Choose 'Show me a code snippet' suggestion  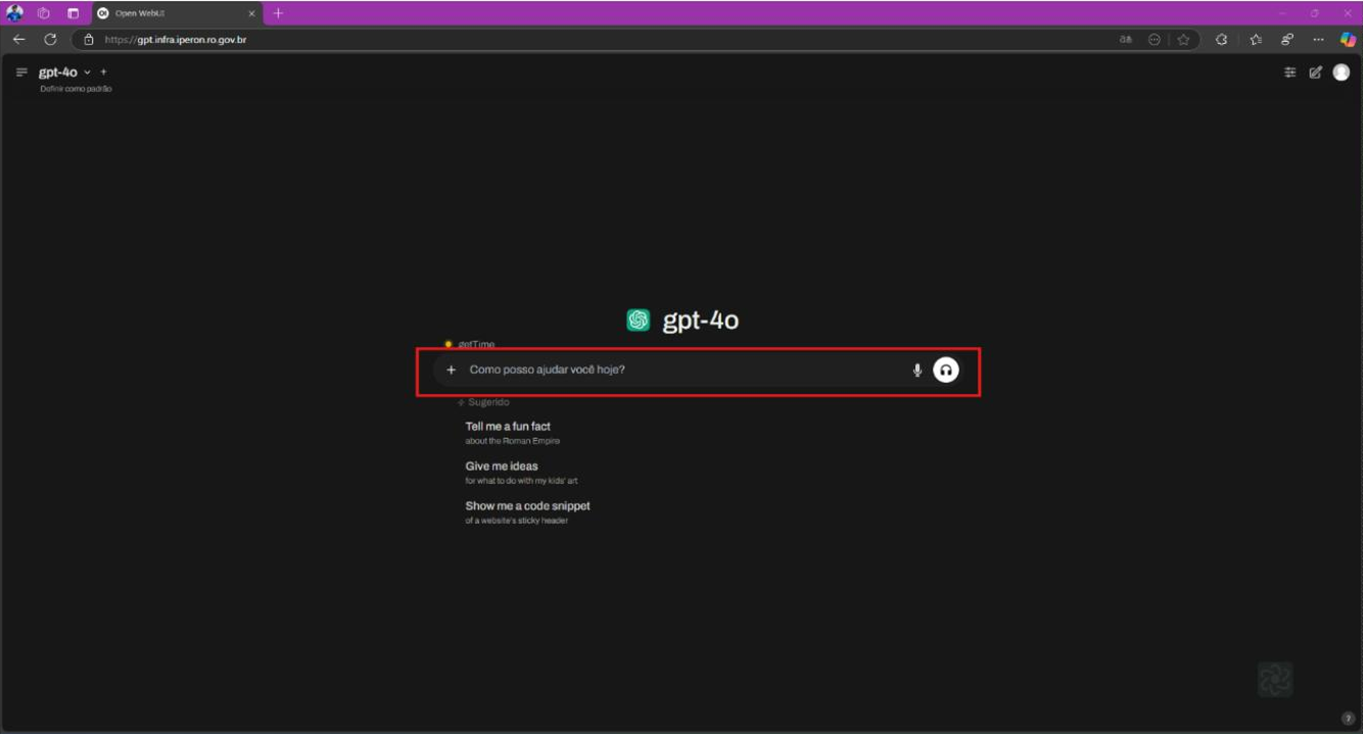click(527, 512)
